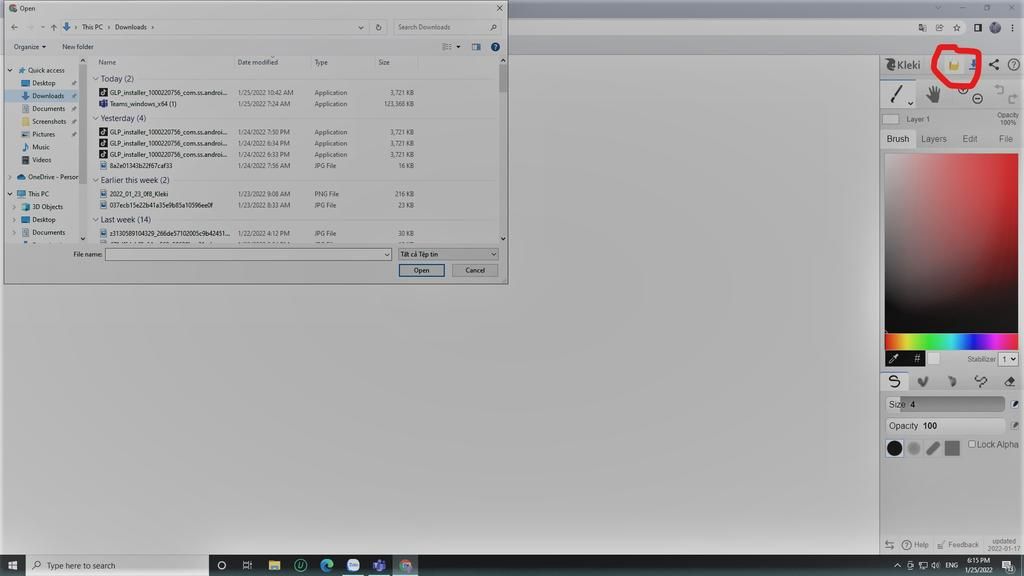Select the sketchy brush type

[x=952, y=381]
